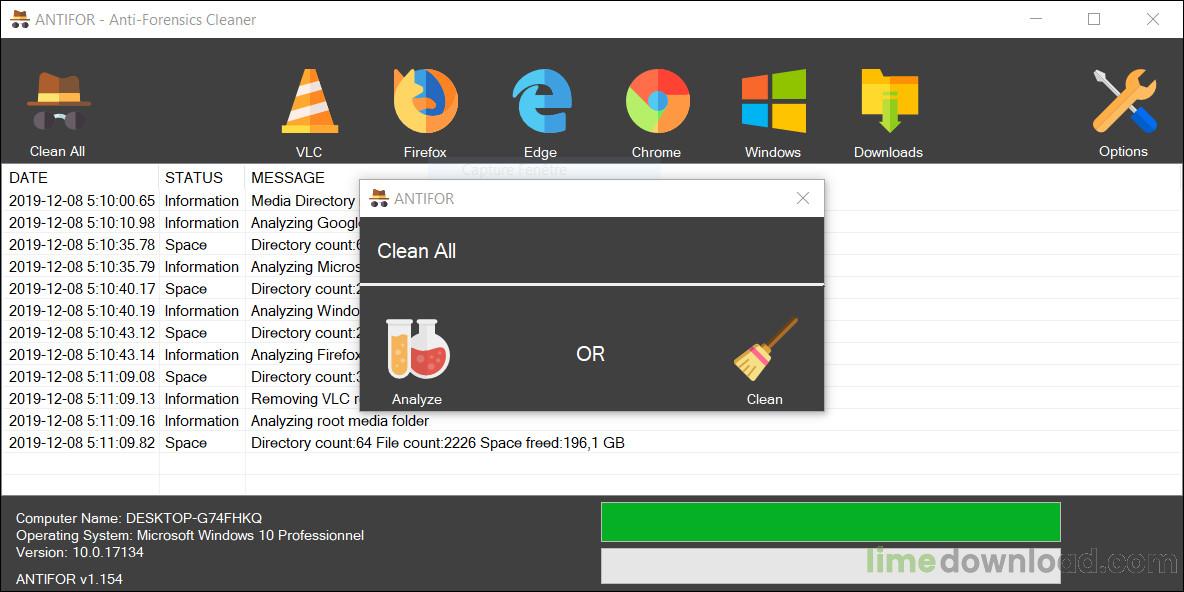Hit the Clean broom icon in dialog
The image size is (1184, 592).
click(x=765, y=352)
